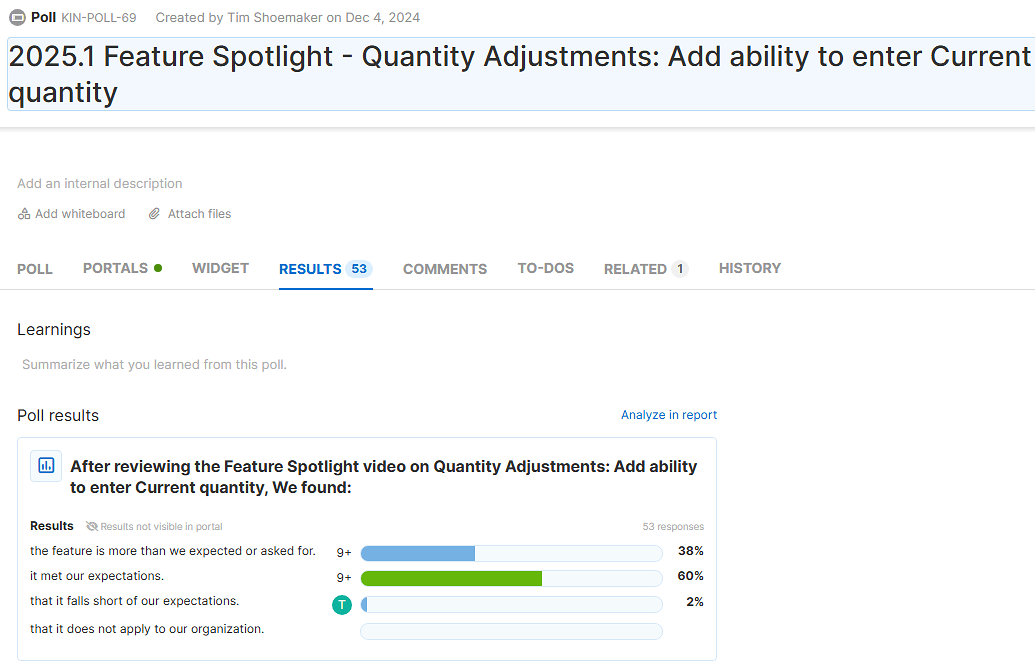Toggle 'Results not visible in portal' eye icon

point(91,525)
